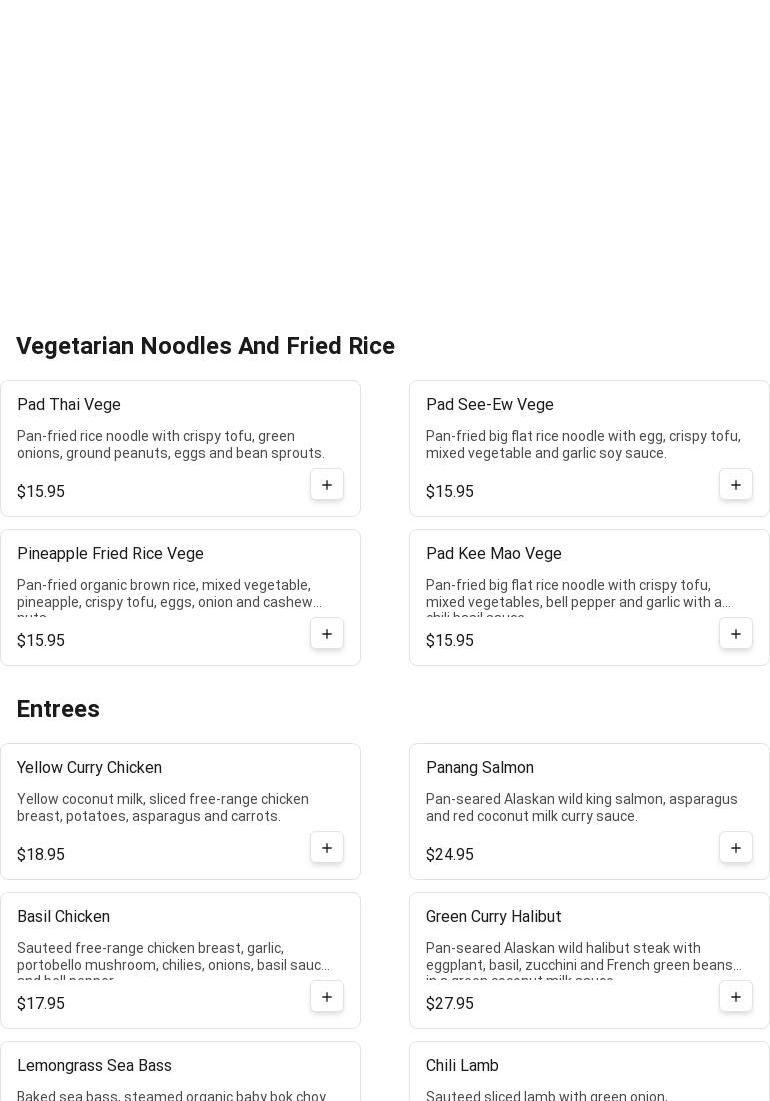Add Pad Thai Vege to order
Screen dimensions: 770x1101
coord(327,485)
